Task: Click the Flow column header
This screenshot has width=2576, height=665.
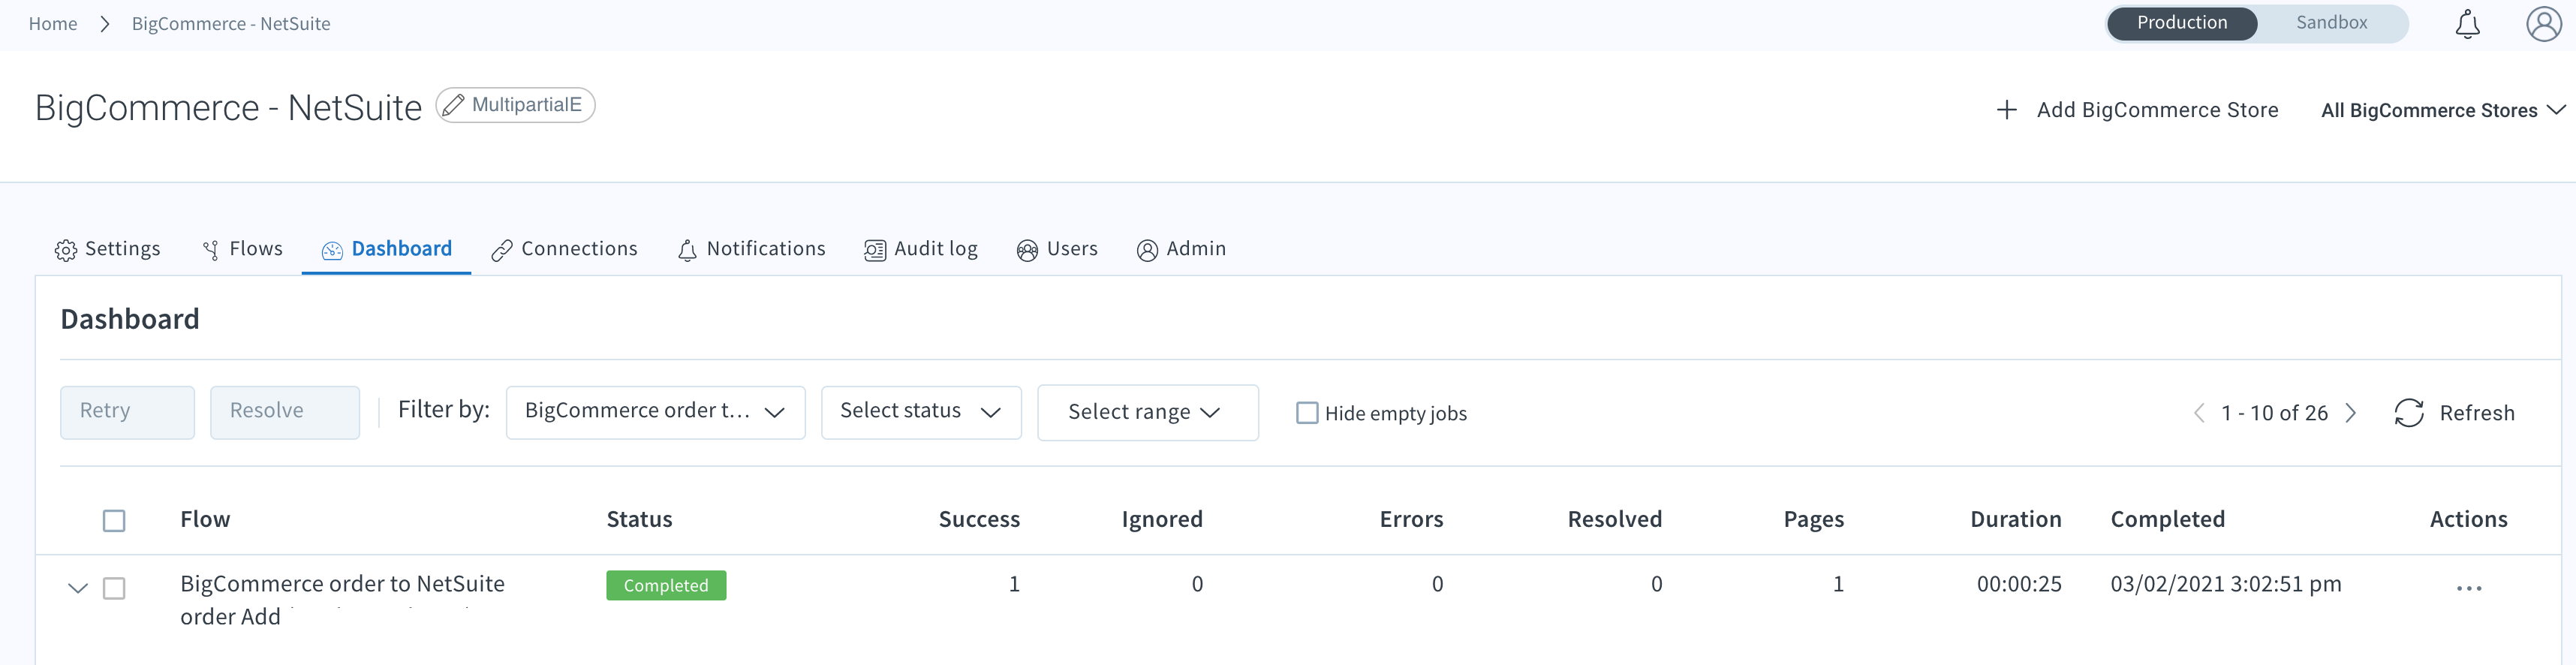Action: [x=205, y=519]
